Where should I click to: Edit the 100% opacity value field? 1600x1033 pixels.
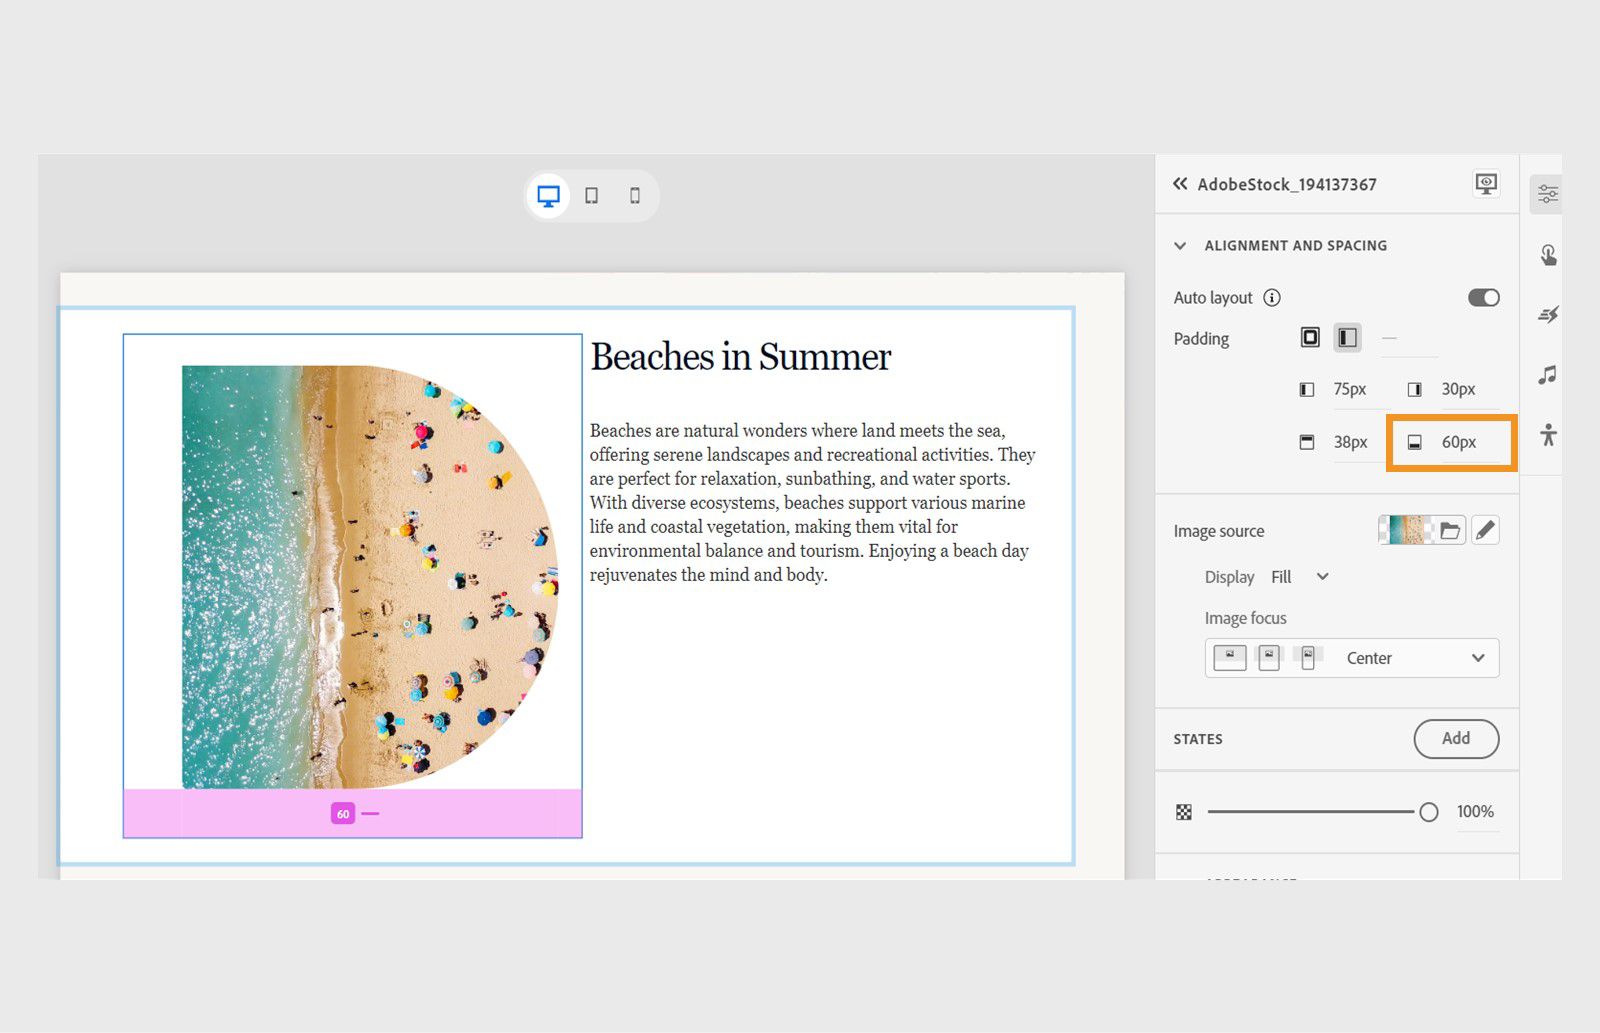tap(1476, 812)
